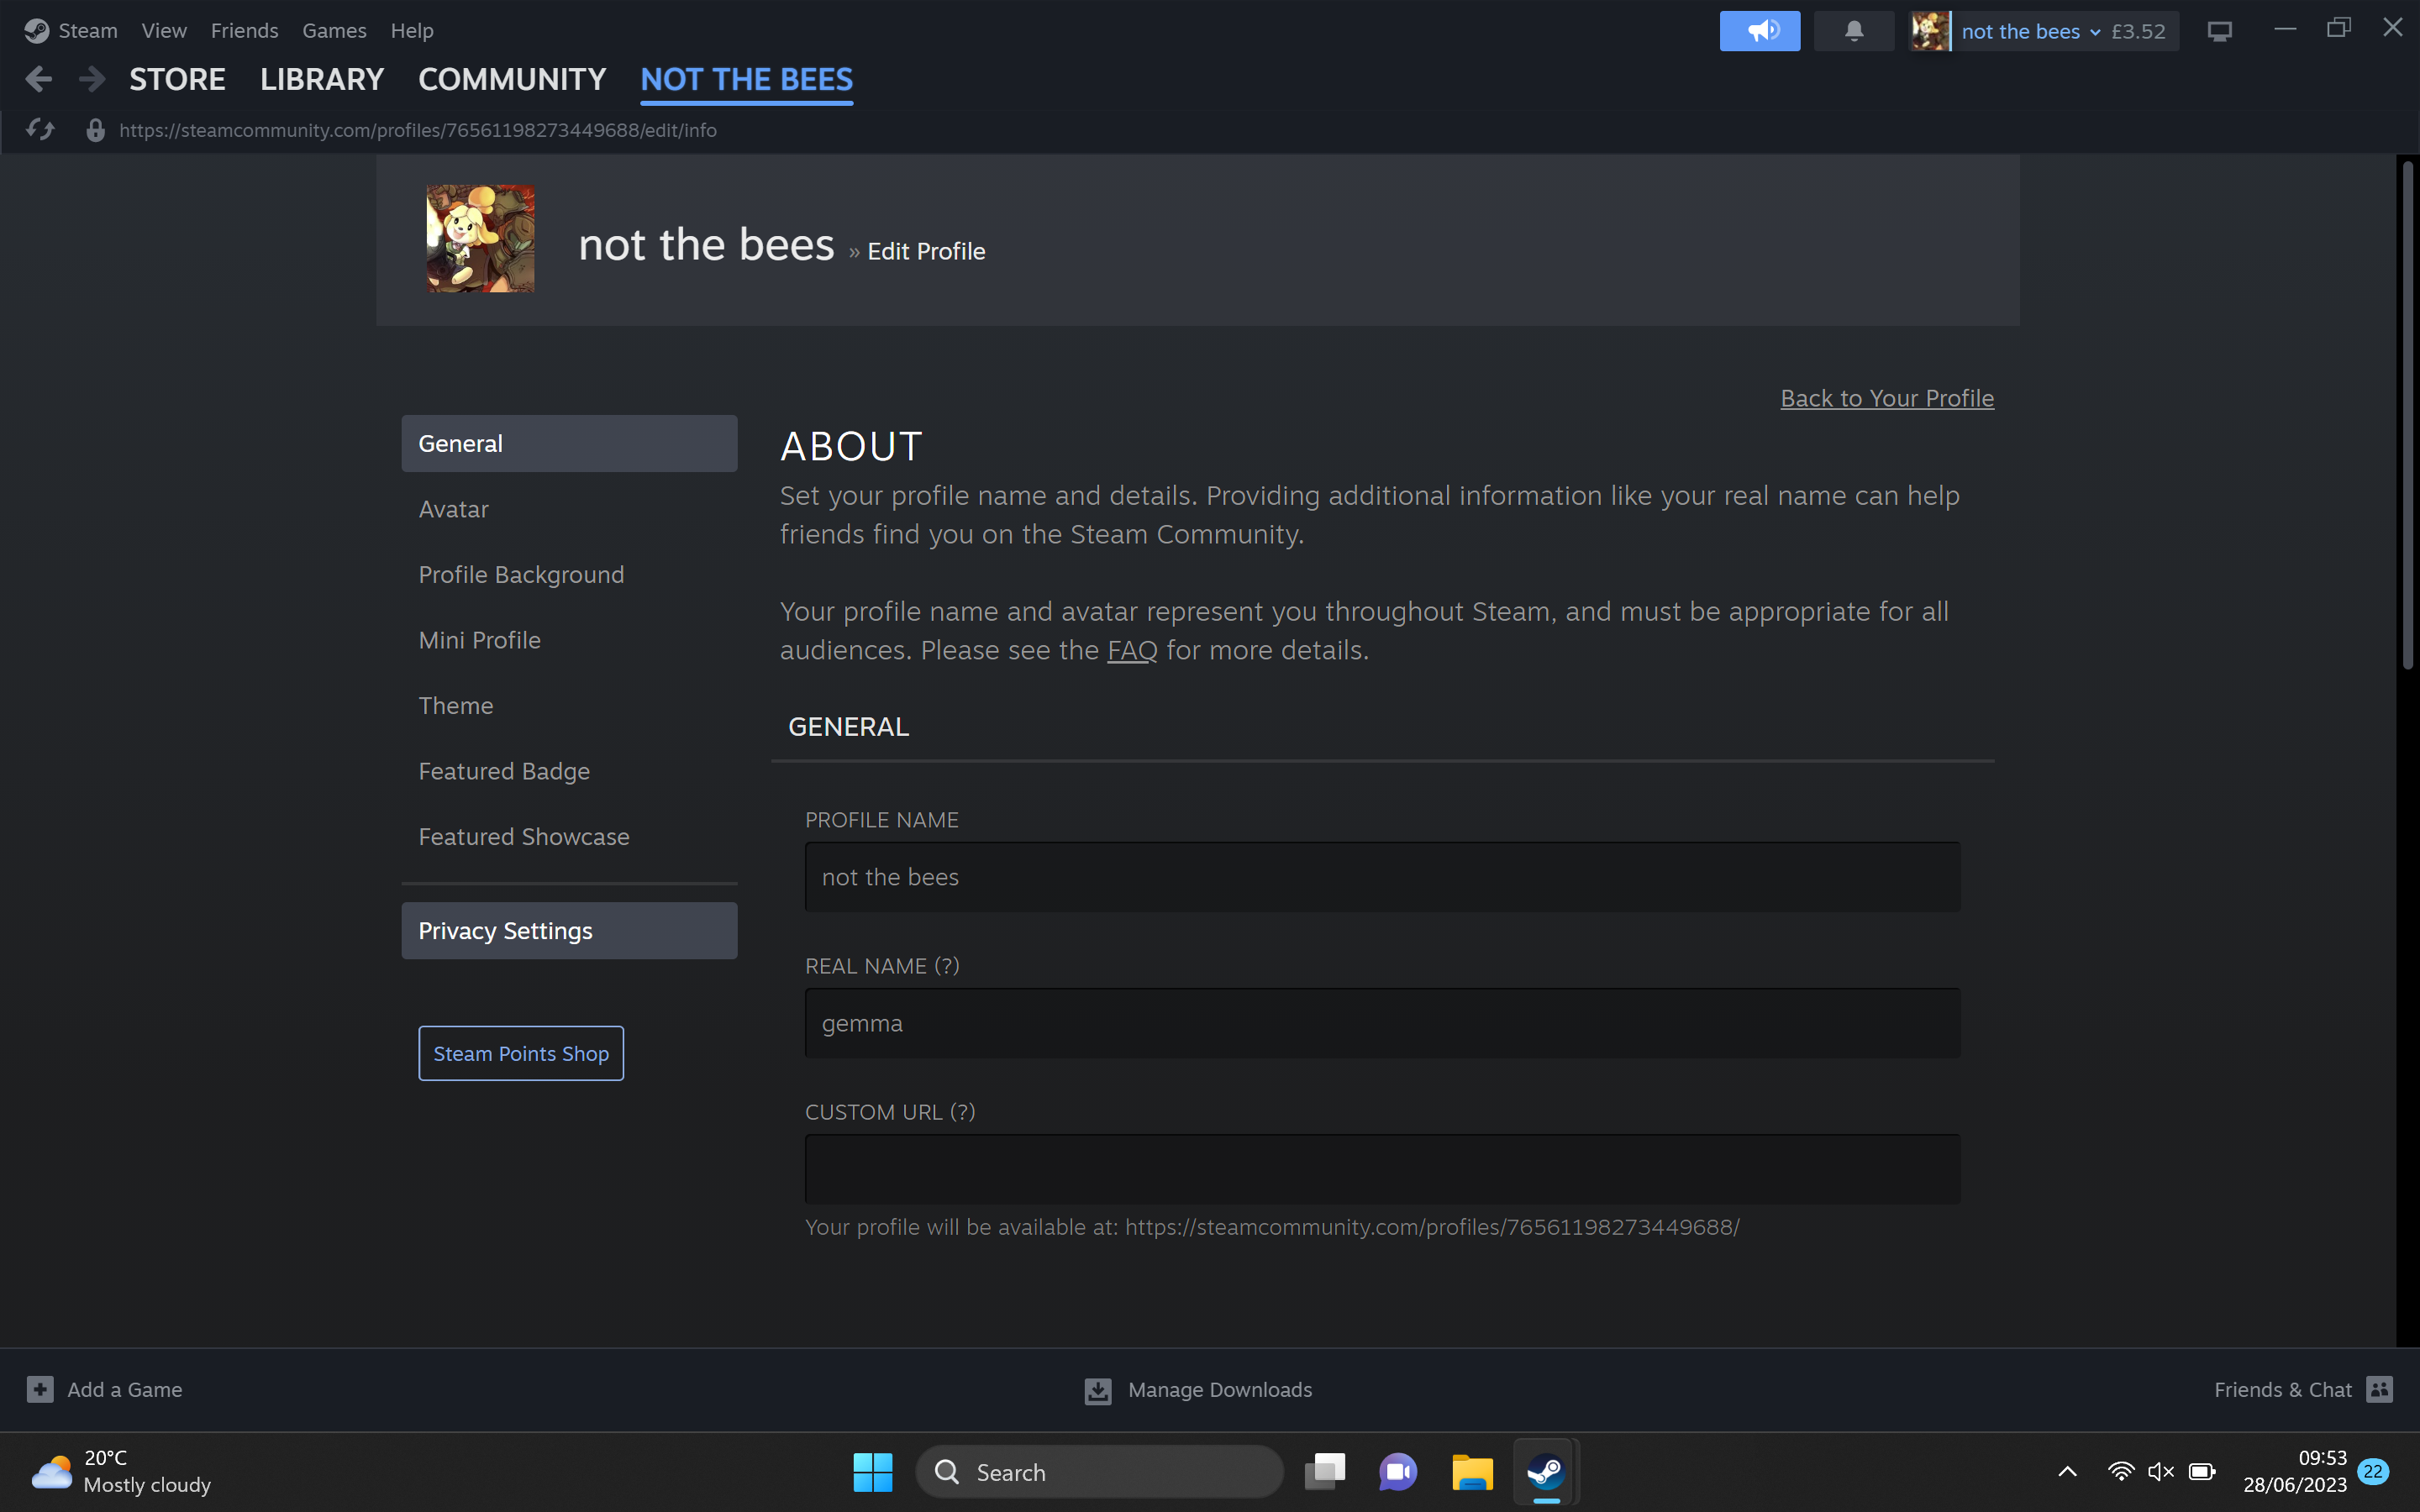2420x1512 pixels.
Task: Follow the Back to Your Profile link
Action: [x=1887, y=398]
